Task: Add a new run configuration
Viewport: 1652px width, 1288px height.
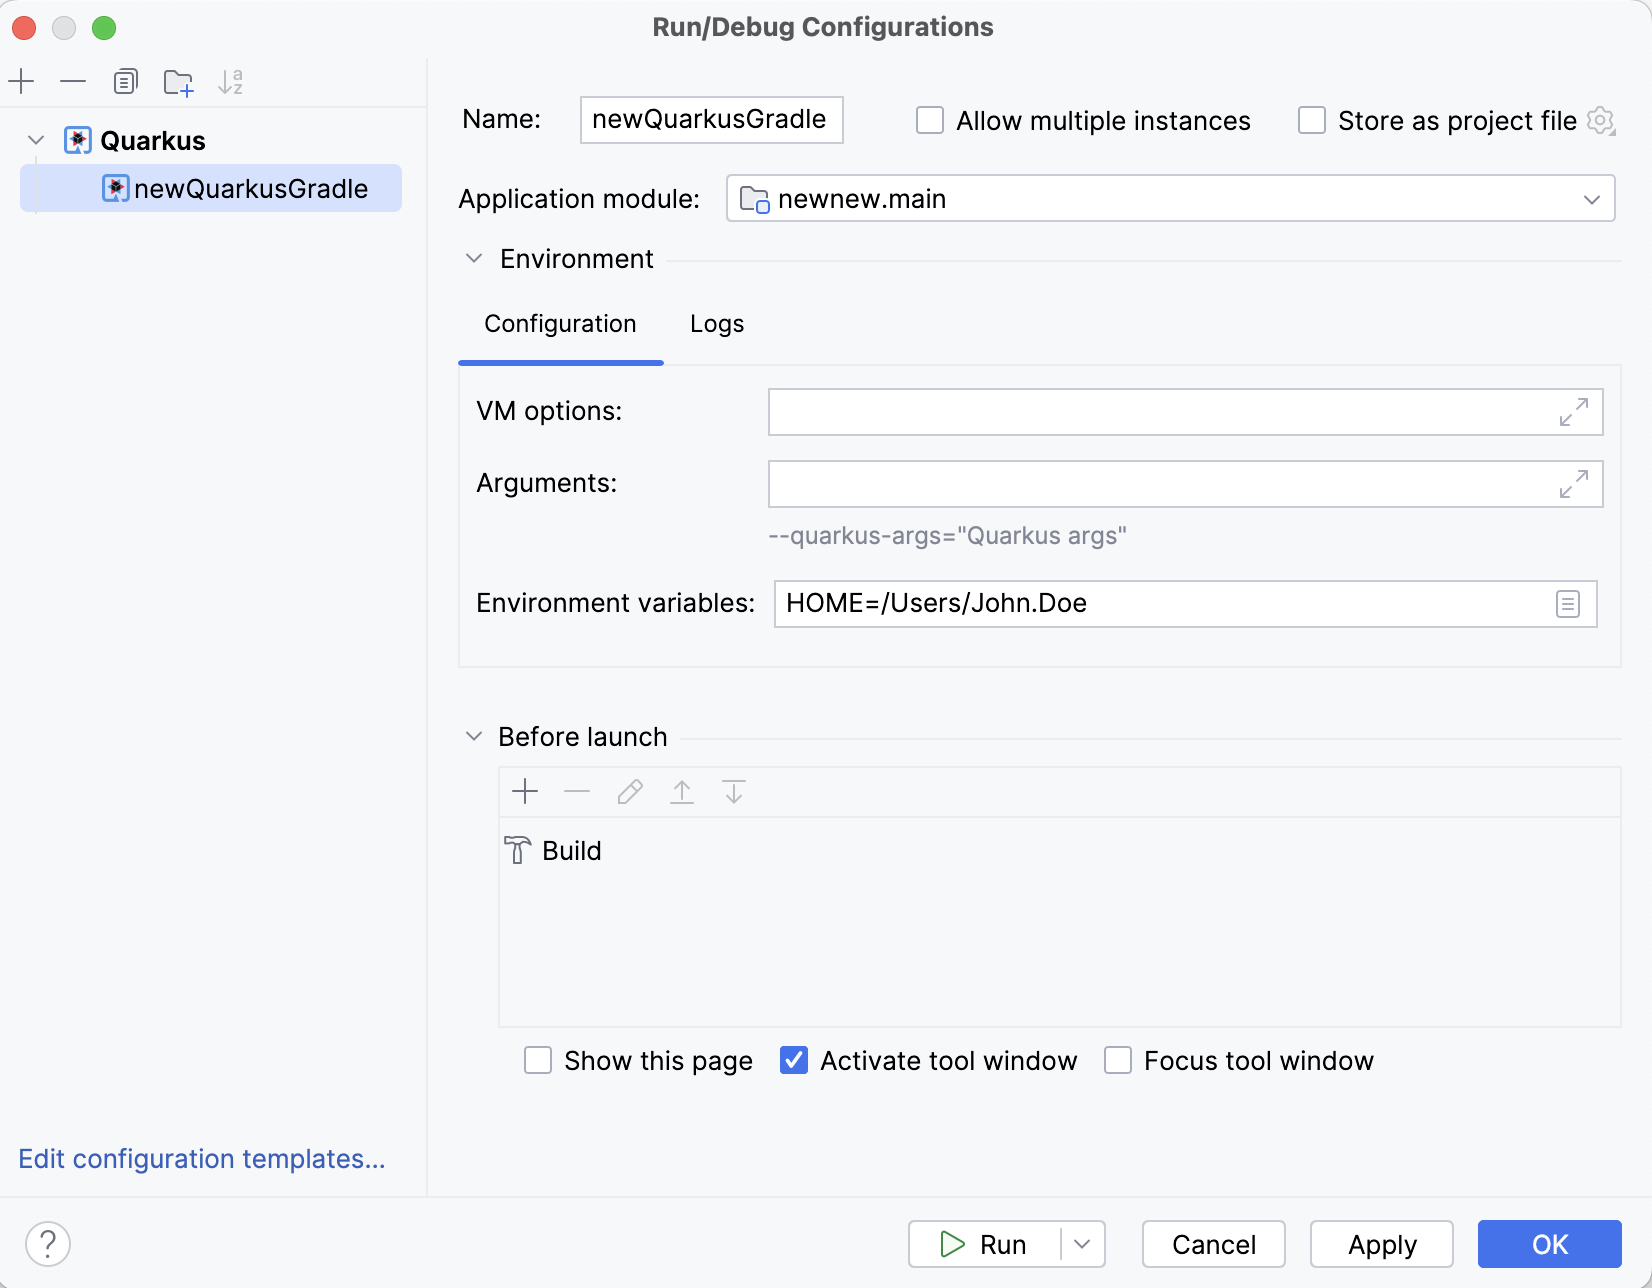Action: 21,81
